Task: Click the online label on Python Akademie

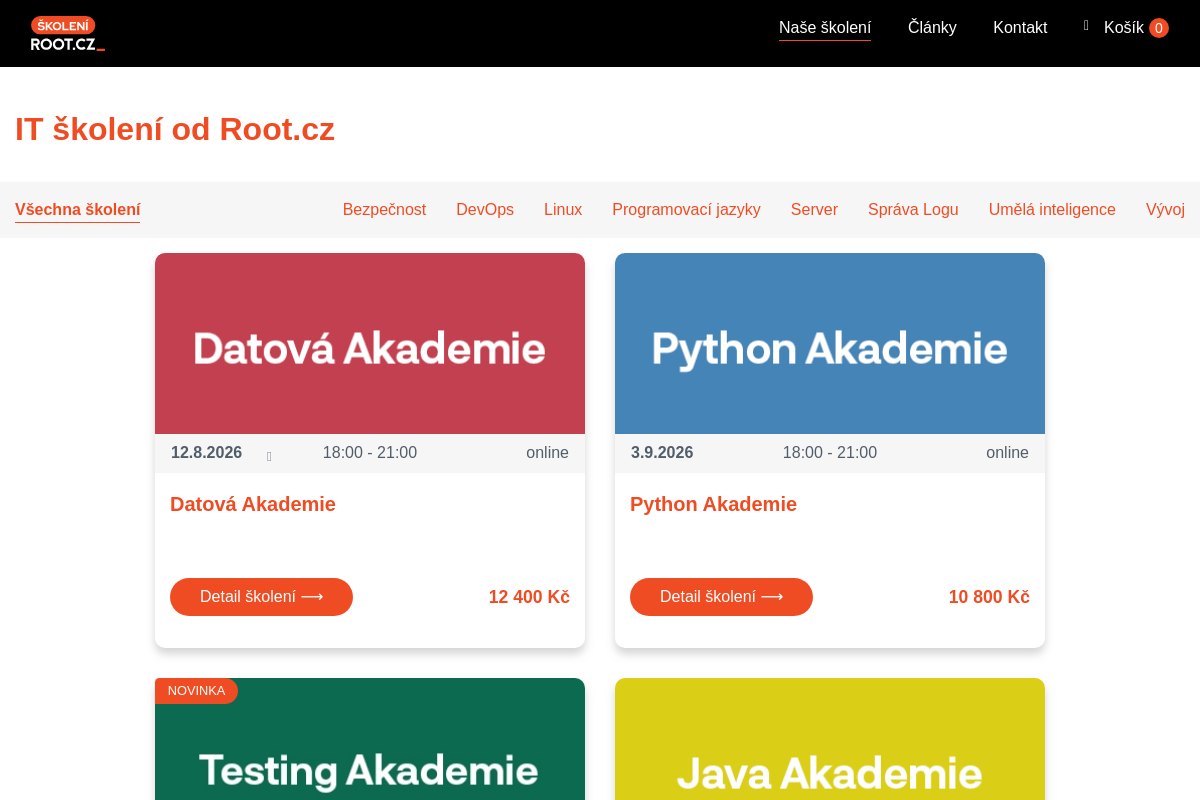Action: [1007, 453]
